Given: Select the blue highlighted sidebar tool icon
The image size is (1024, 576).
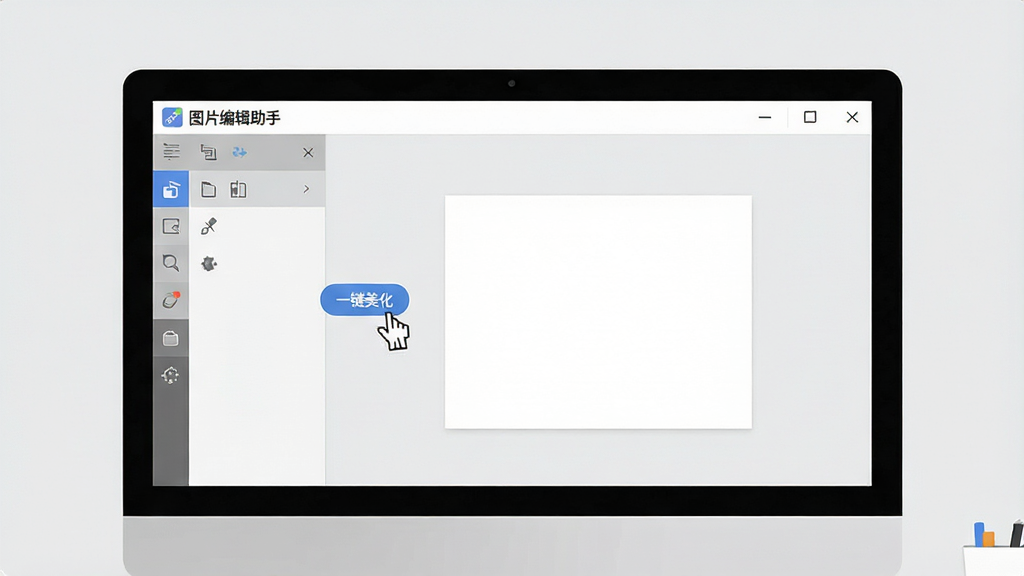Looking at the screenshot, I should click(171, 189).
